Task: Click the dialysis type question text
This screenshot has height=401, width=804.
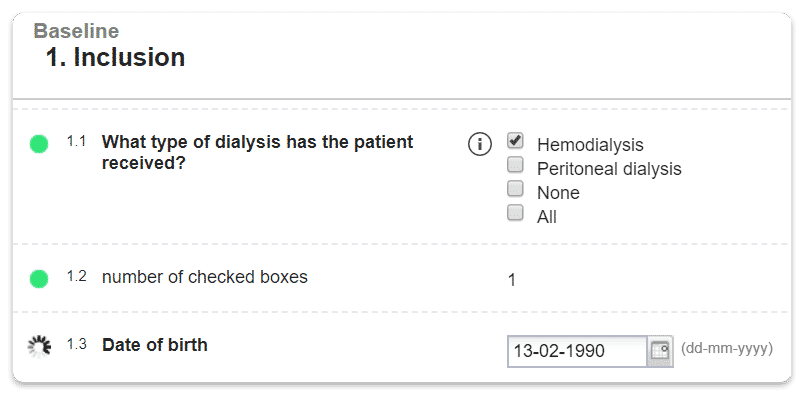Action: 257,152
